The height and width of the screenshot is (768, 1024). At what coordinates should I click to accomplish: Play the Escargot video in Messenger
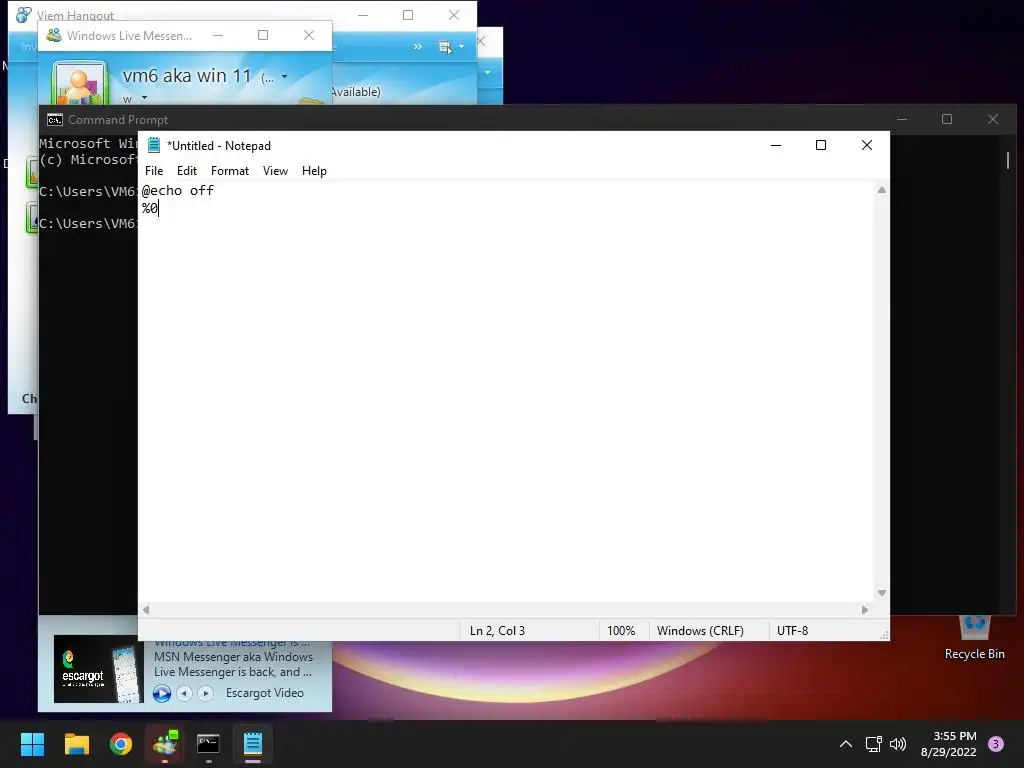coord(162,693)
